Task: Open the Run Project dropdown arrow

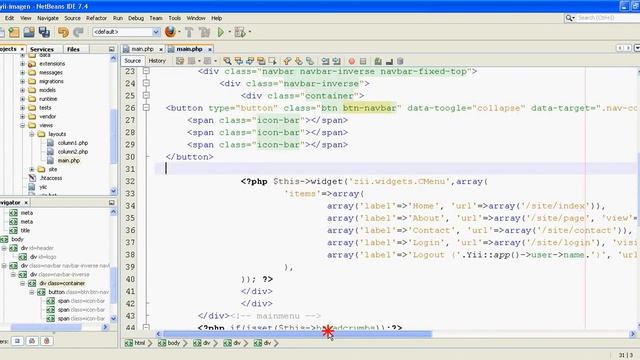Action: point(229,32)
